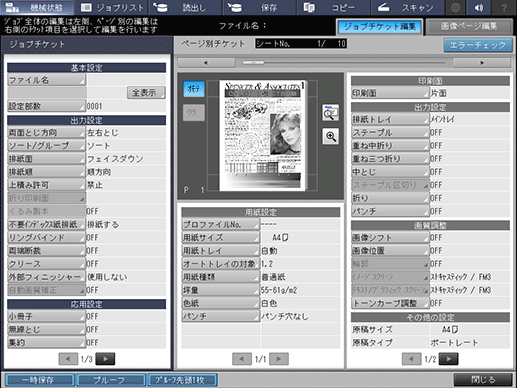The image size is (517, 388).
Task: Open the 小冊子 booklet setting
Action: [x=46, y=316]
